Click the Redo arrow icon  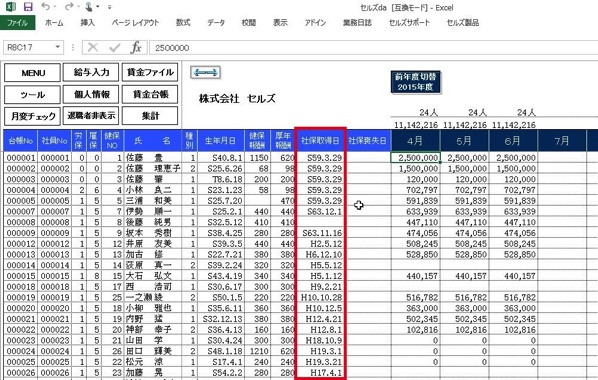pyautogui.click(x=69, y=6)
